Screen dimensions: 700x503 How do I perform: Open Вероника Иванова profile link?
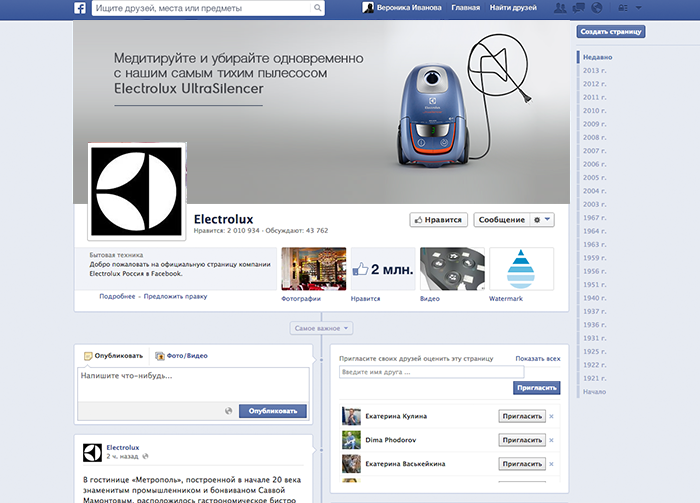[409, 8]
